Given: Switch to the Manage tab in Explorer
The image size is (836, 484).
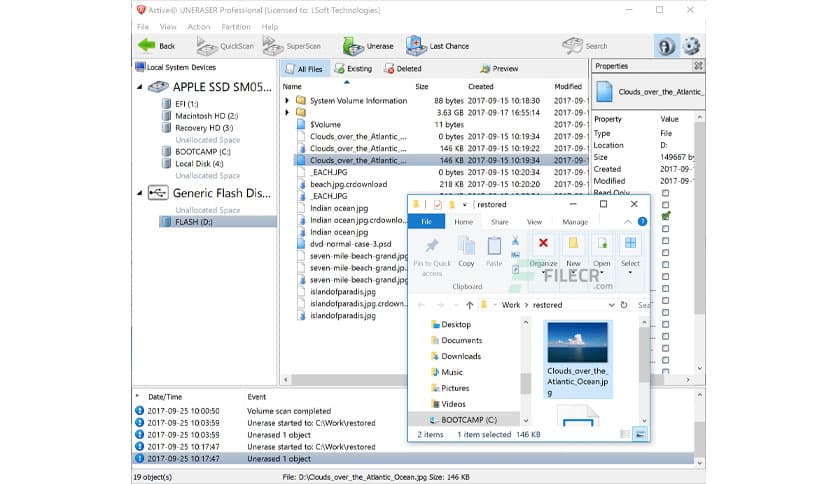Looking at the screenshot, I should [575, 222].
